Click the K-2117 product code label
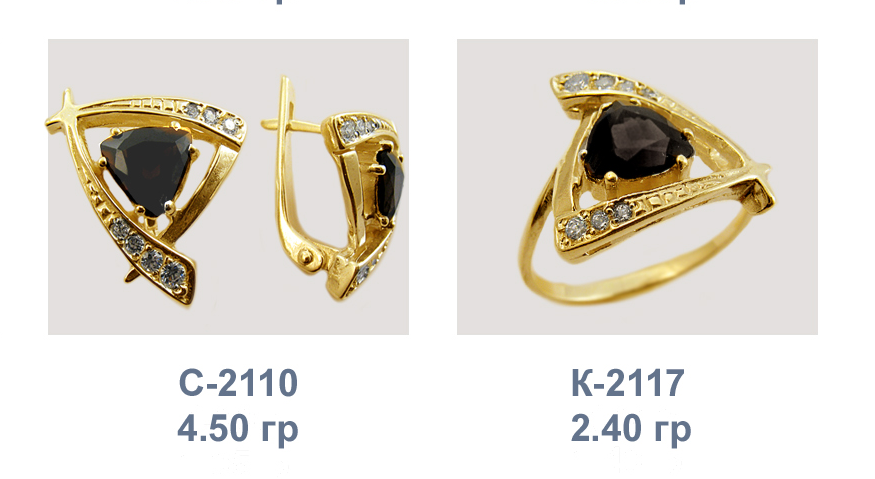The image size is (875, 479). [x=628, y=383]
